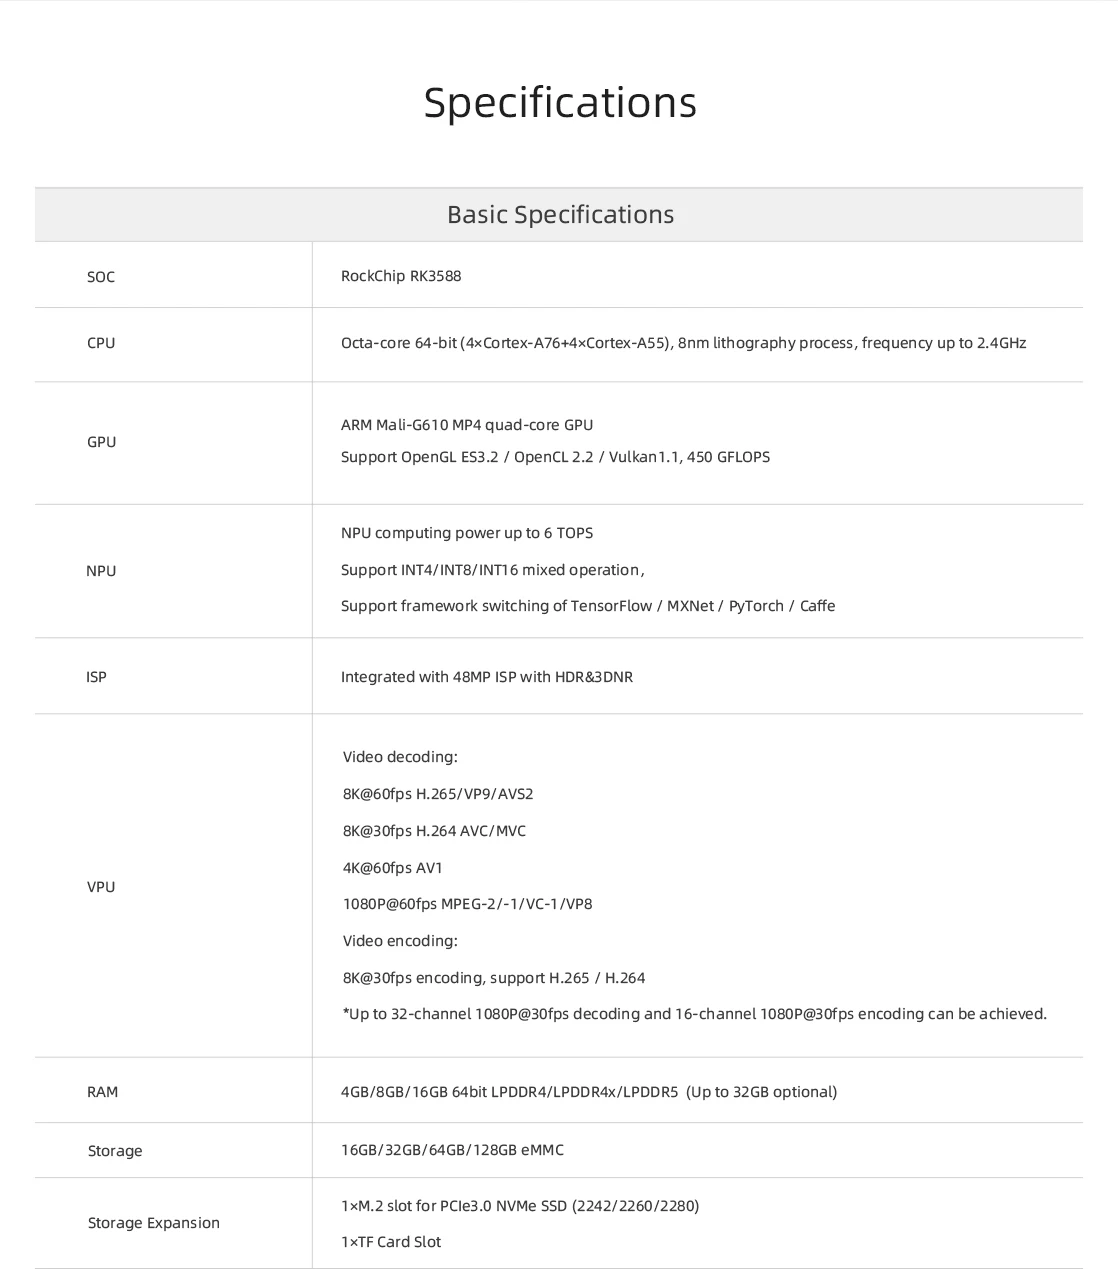Click the TensorFlow framework switching line
Screen dimensions: 1118x1269
click(588, 606)
